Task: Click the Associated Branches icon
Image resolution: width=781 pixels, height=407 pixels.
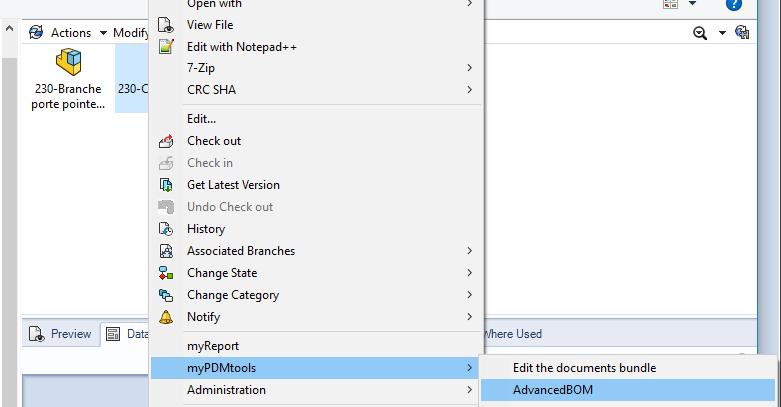Action: (x=166, y=251)
